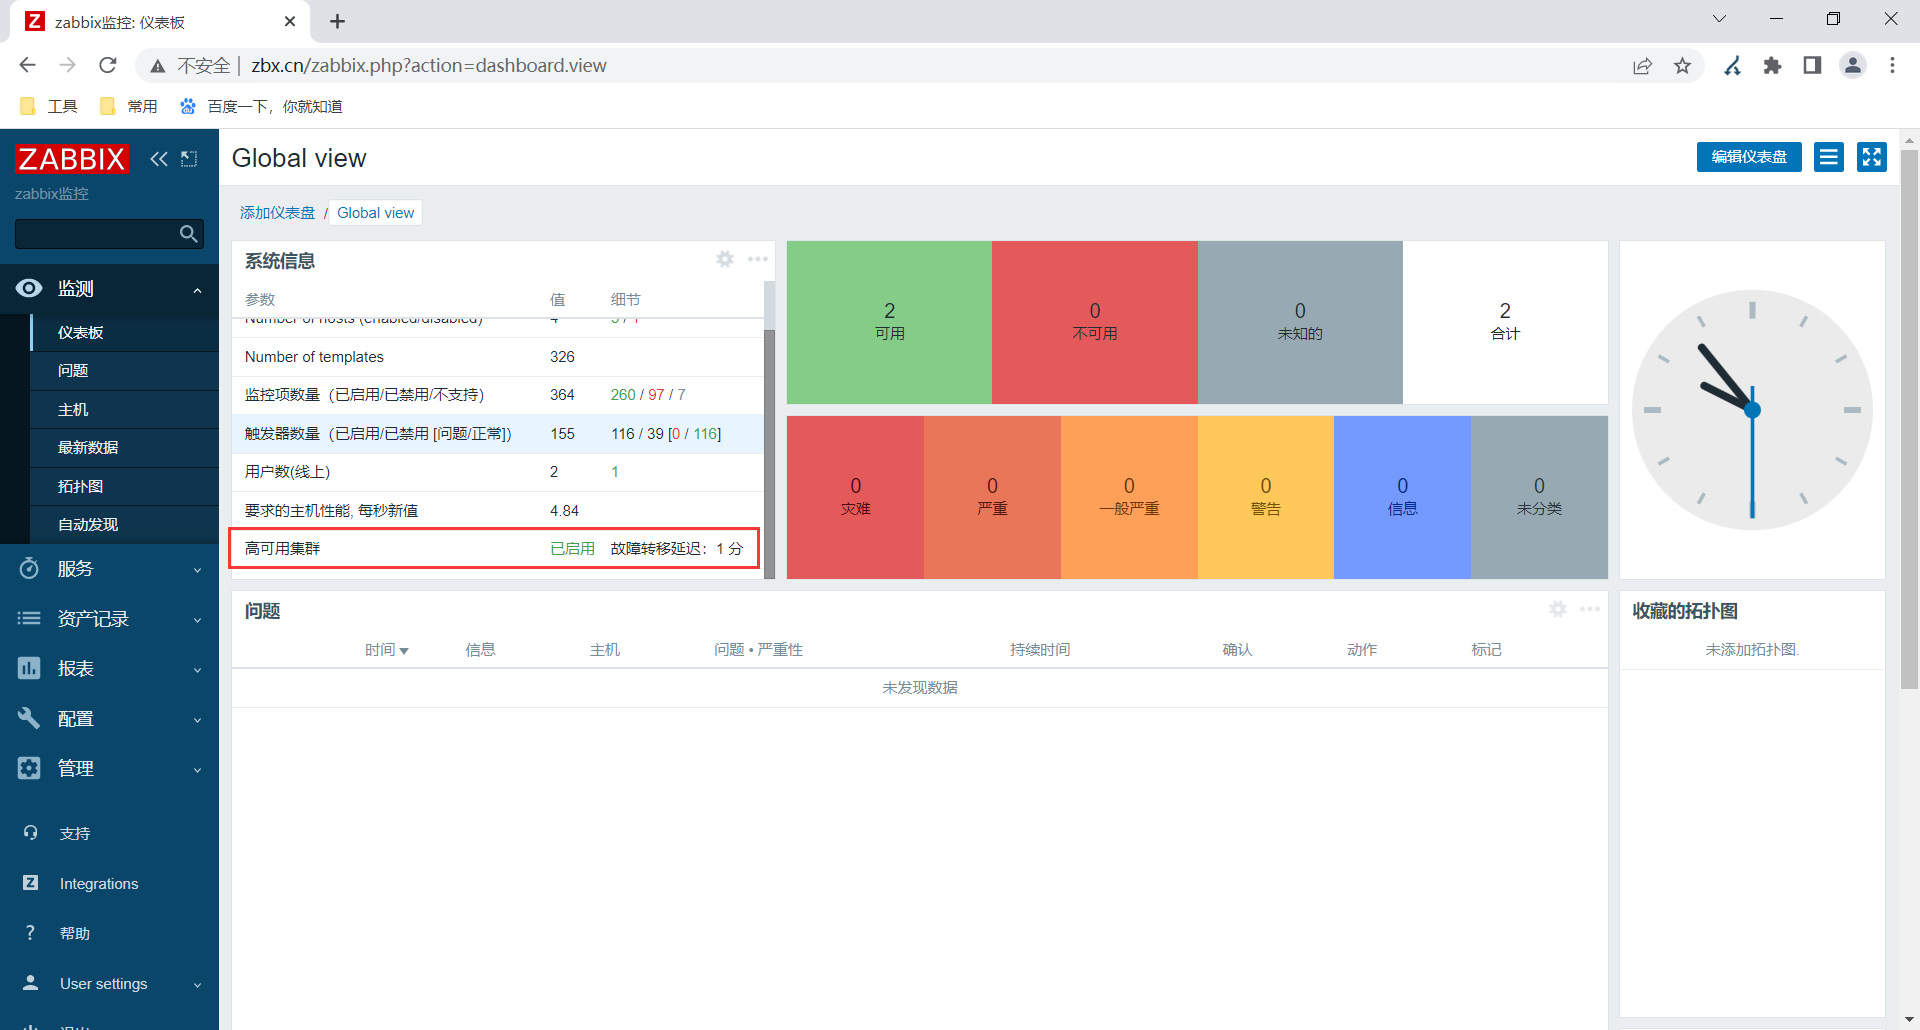Click the 支持 headset icon

click(x=31, y=833)
